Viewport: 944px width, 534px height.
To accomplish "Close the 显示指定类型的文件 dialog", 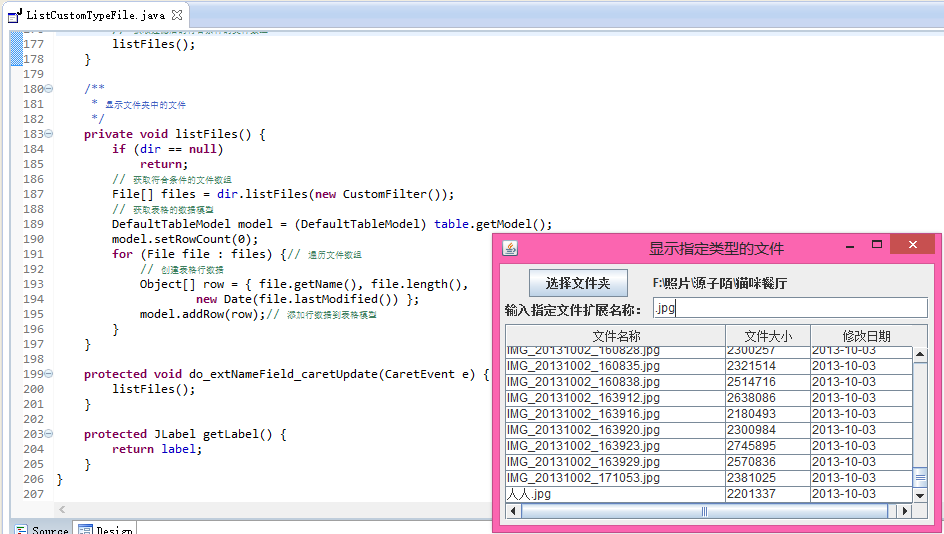I will tap(913, 244).
